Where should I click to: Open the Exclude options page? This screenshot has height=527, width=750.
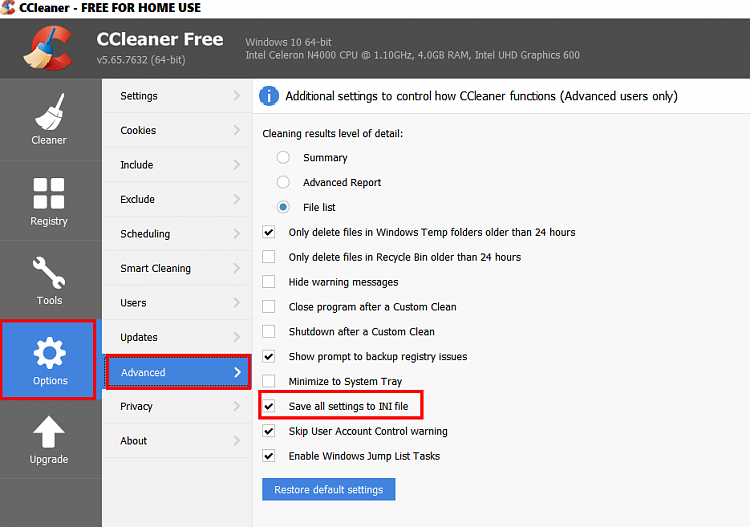pyautogui.click(x=177, y=199)
